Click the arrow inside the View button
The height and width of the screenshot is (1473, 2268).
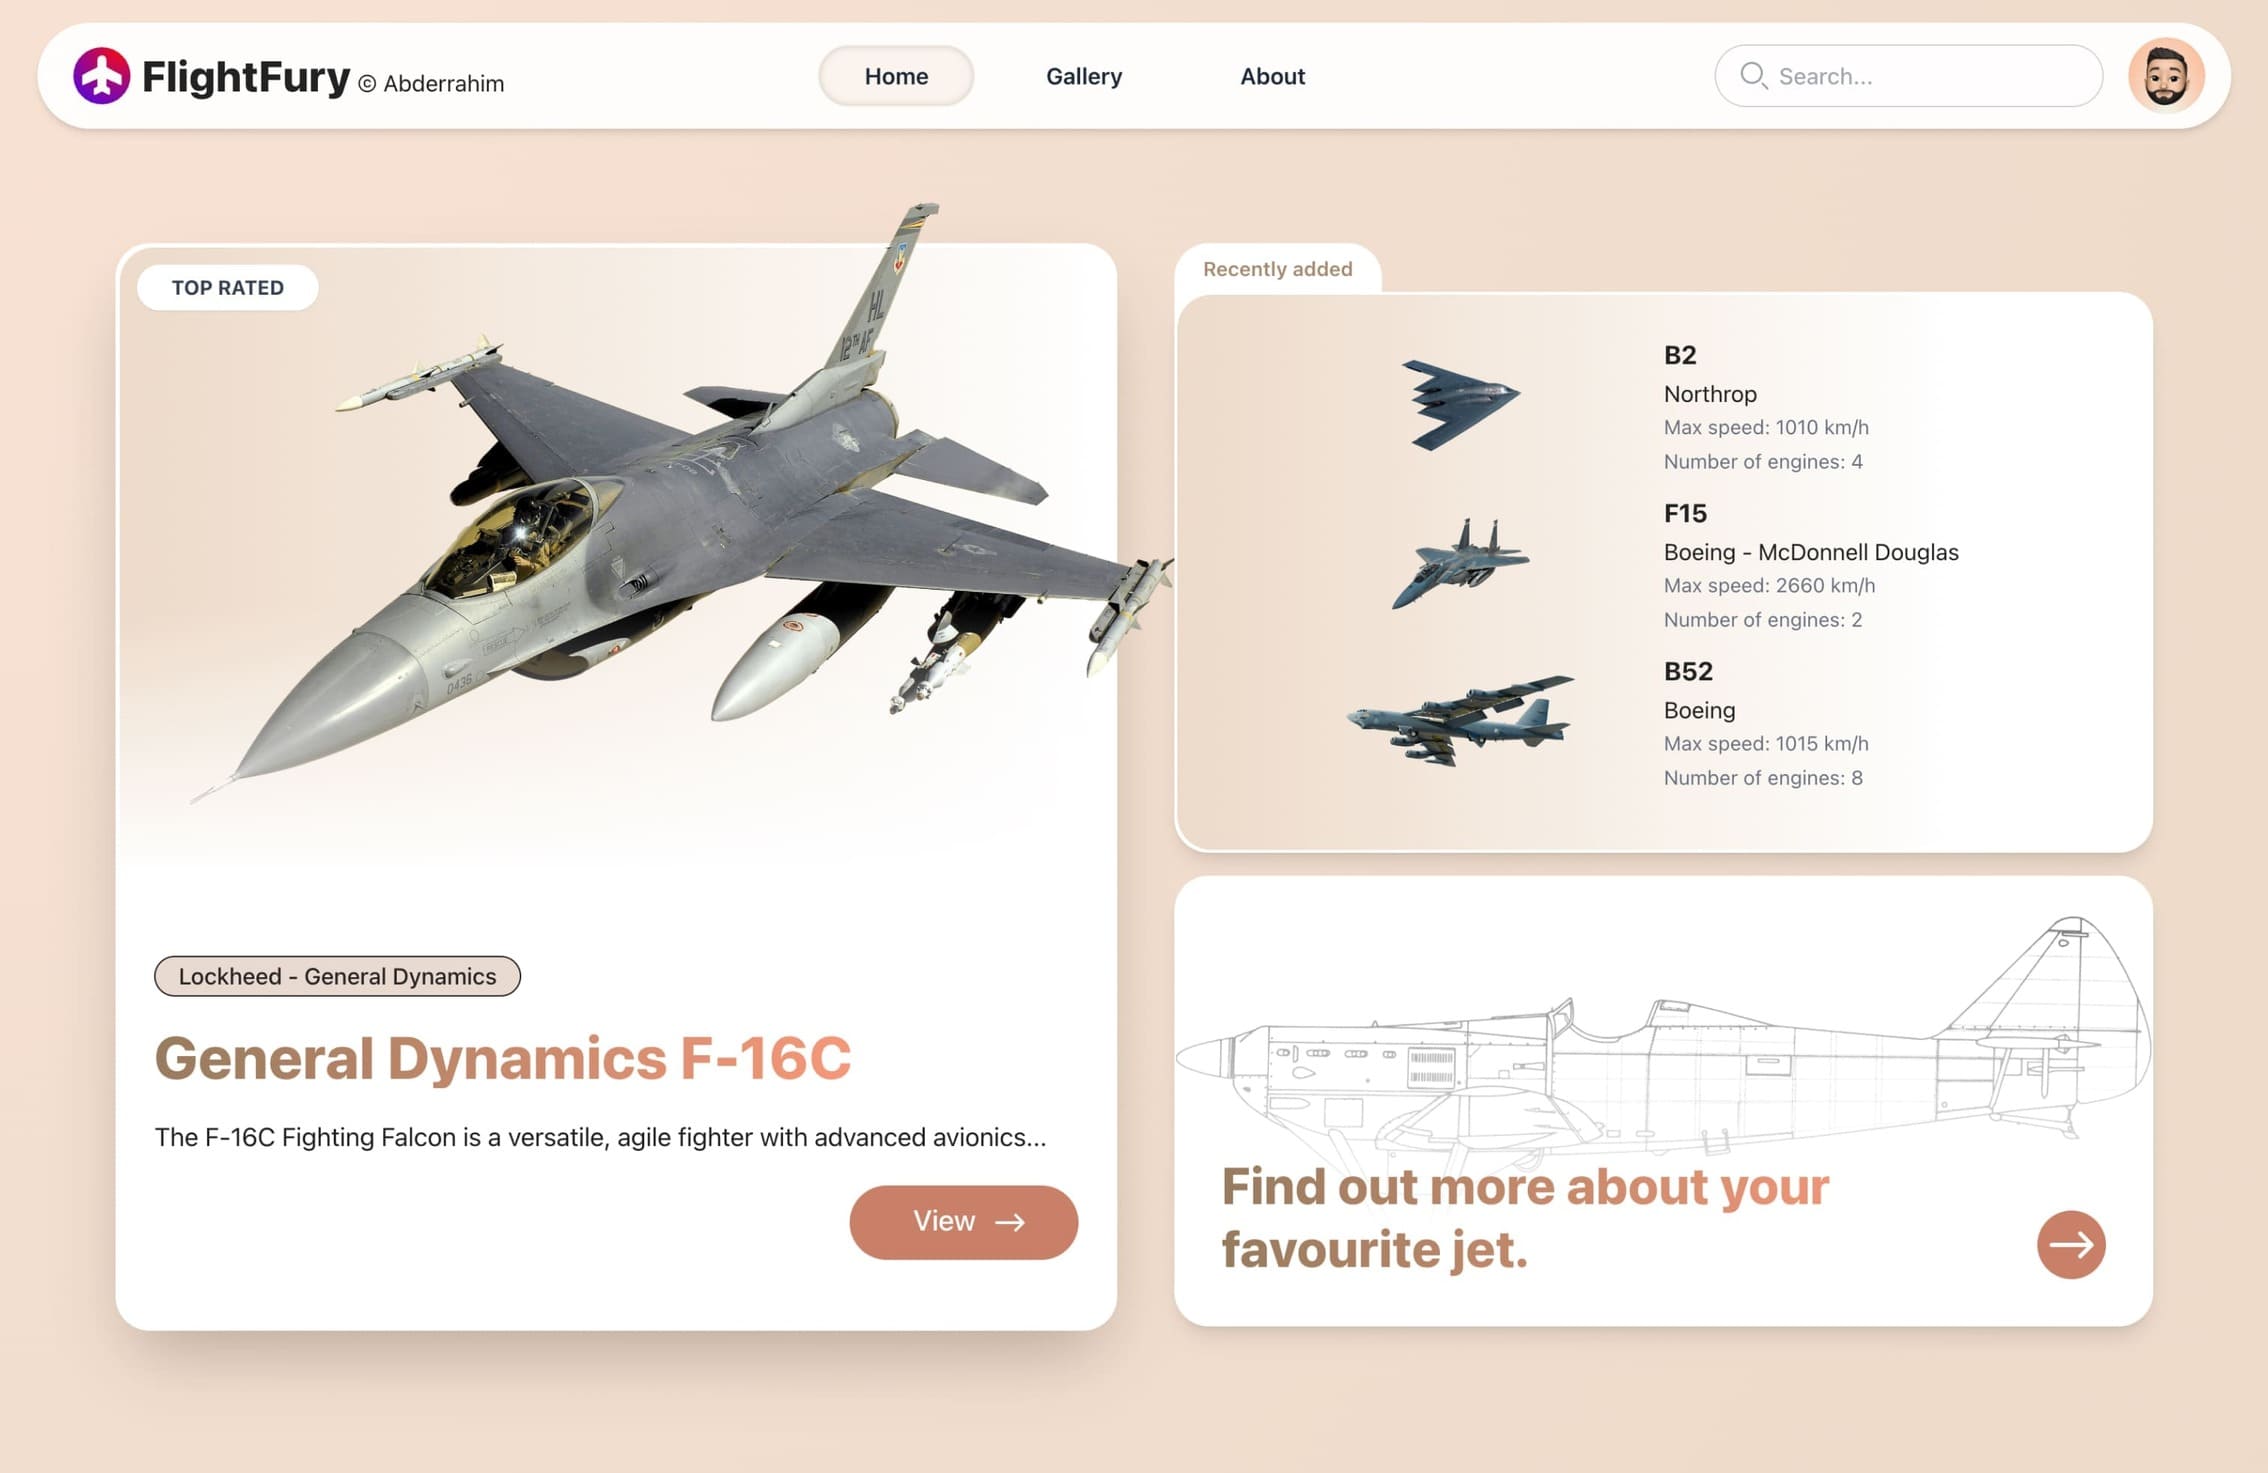(x=1010, y=1222)
